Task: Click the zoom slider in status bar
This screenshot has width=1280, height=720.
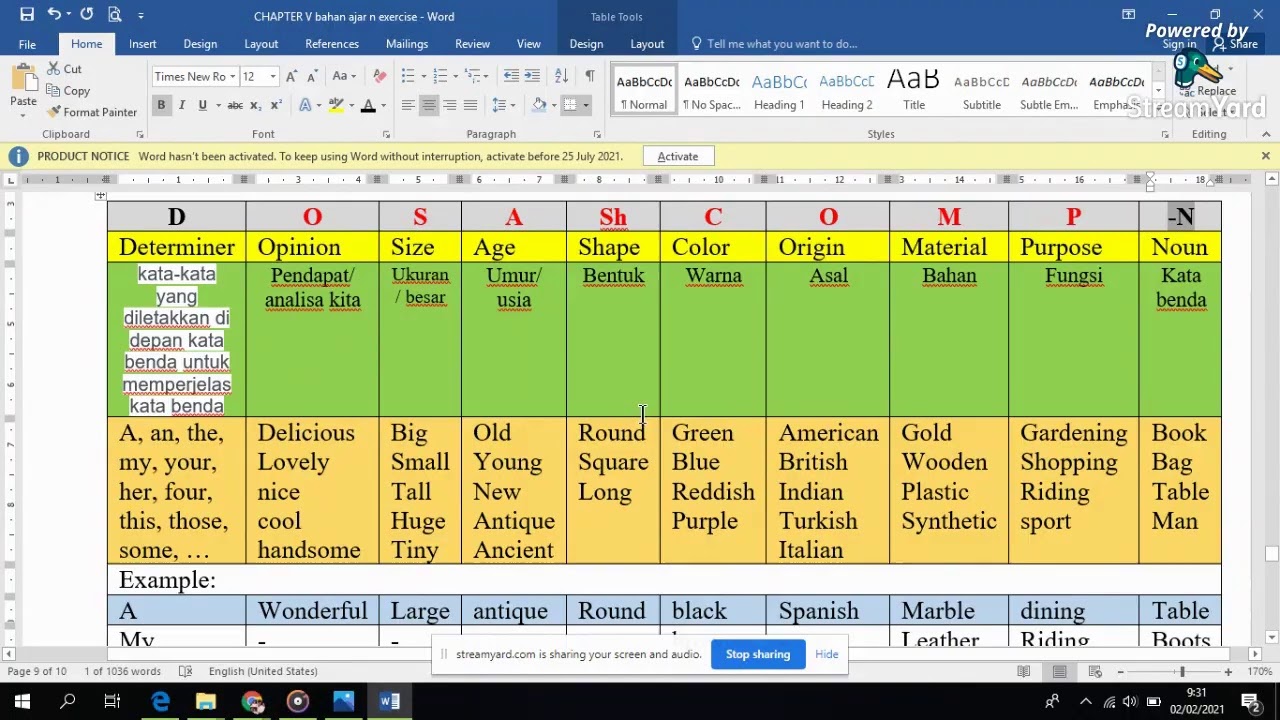Action: [1181, 672]
